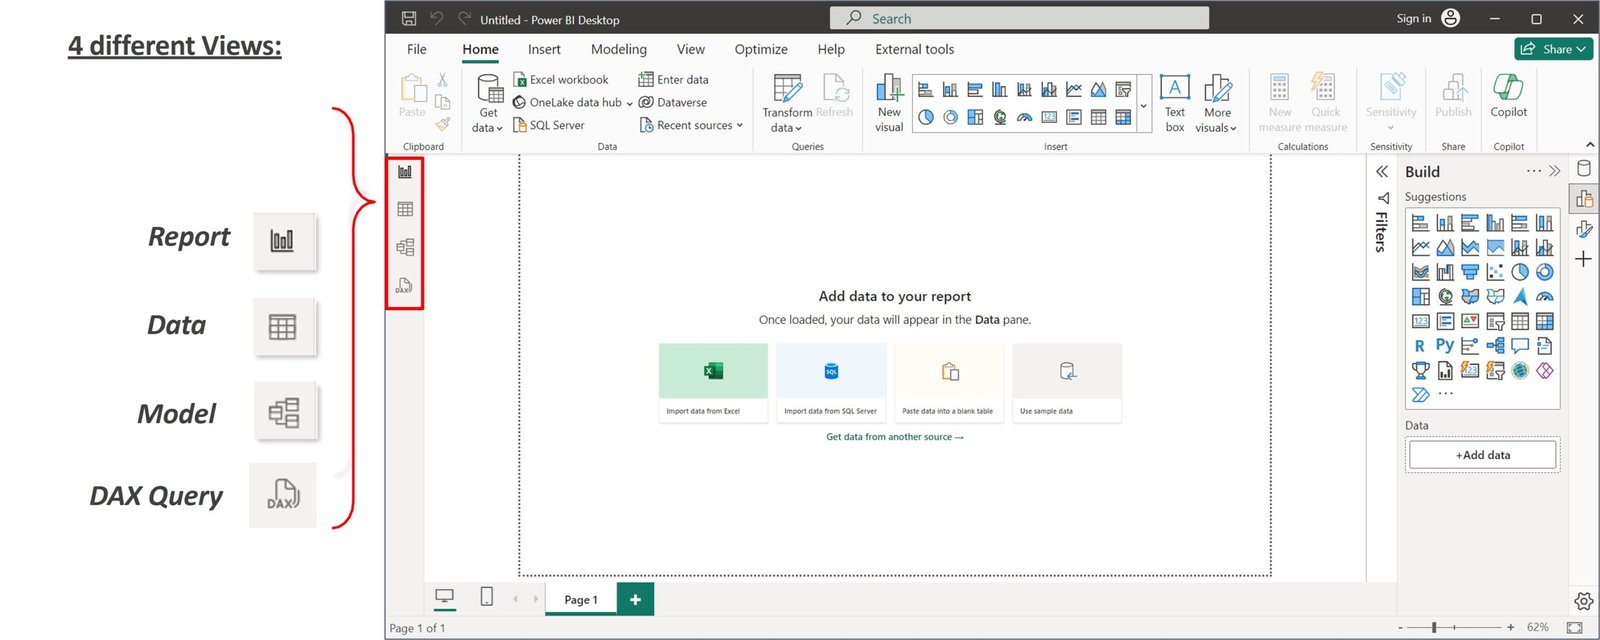Insert a Text box from the ribbon

pyautogui.click(x=1175, y=103)
